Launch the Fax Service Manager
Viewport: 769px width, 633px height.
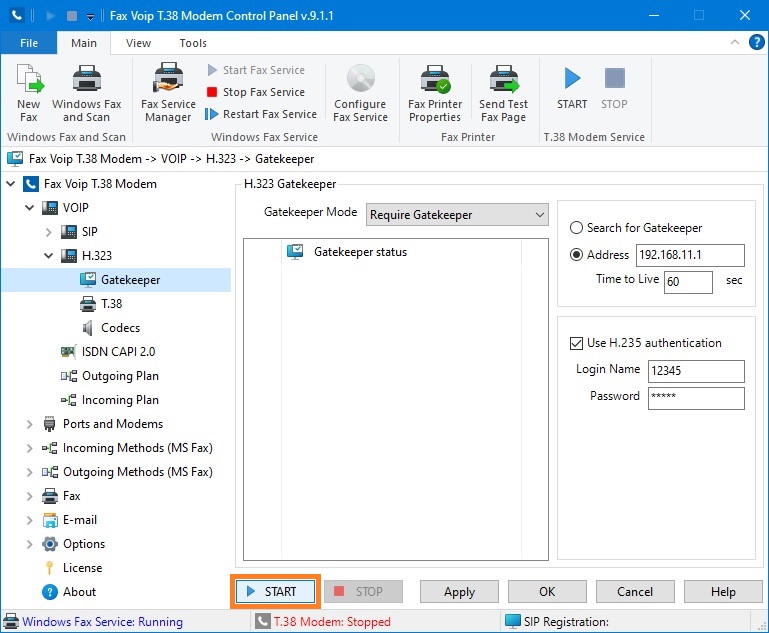coord(168,94)
